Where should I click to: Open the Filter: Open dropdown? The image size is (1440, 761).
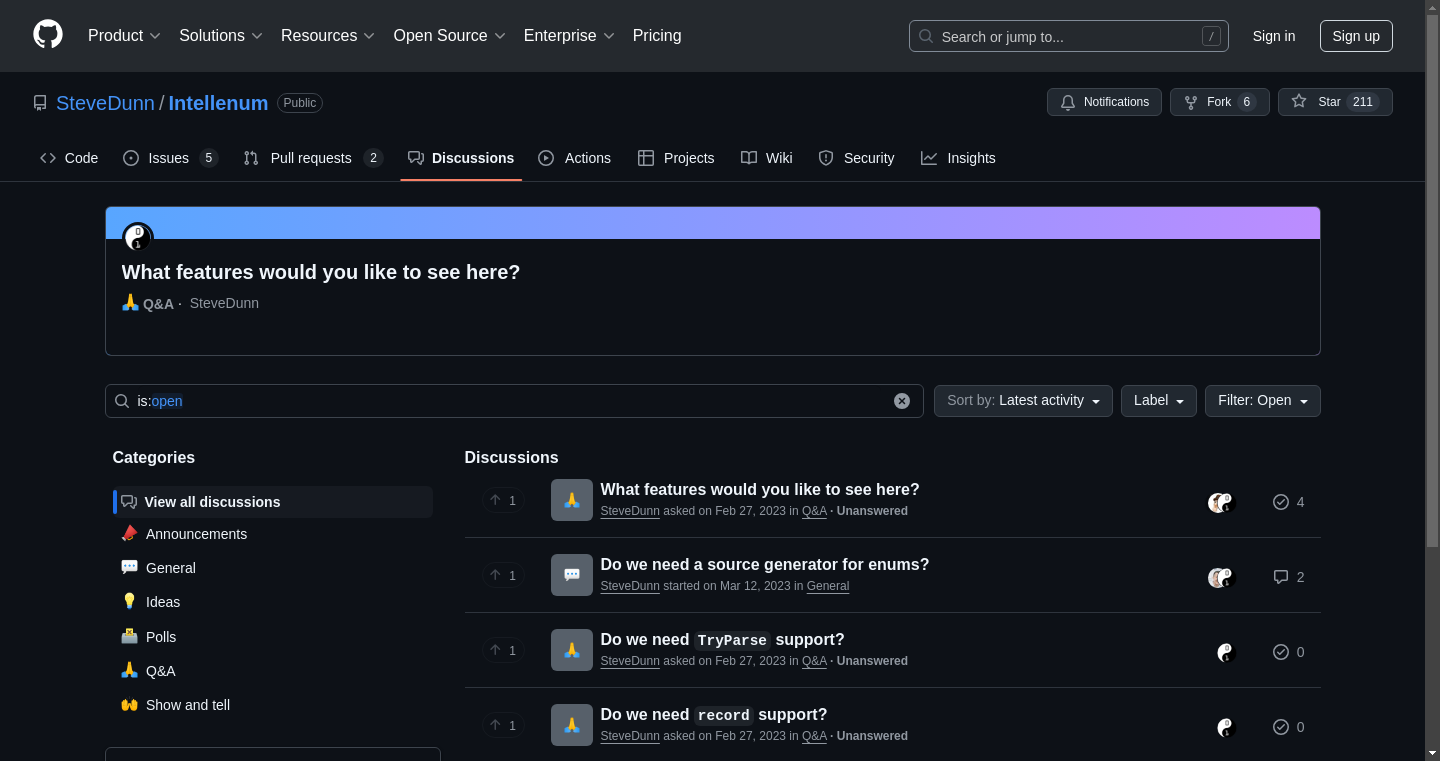point(1263,401)
